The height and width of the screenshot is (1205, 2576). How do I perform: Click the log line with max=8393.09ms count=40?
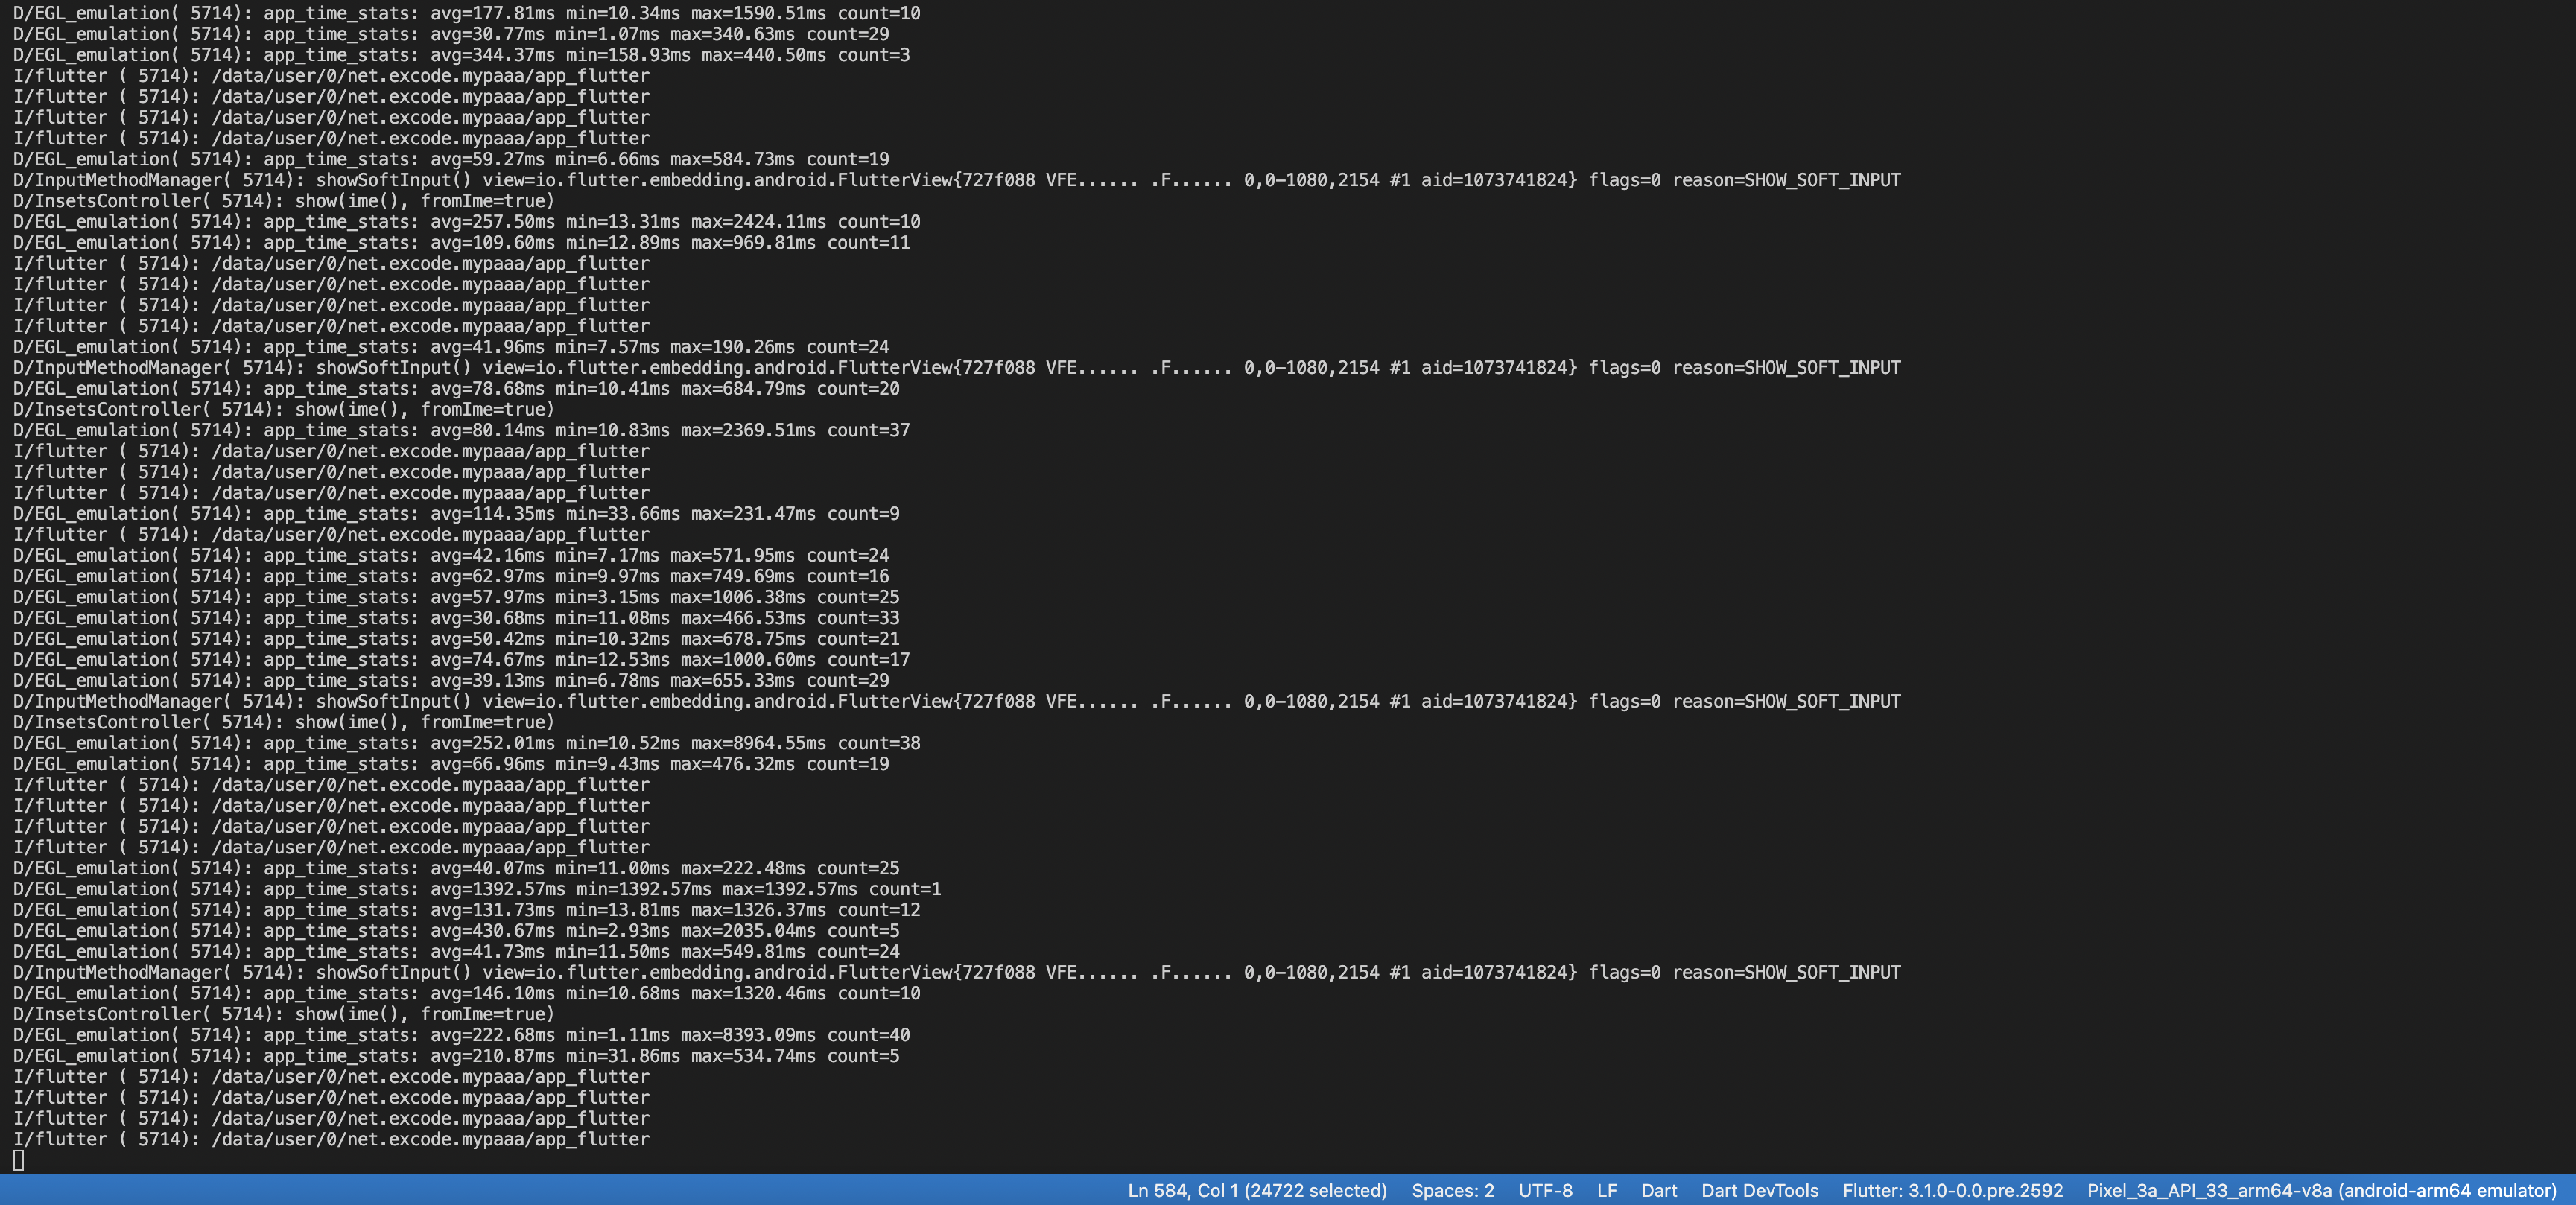[461, 1035]
